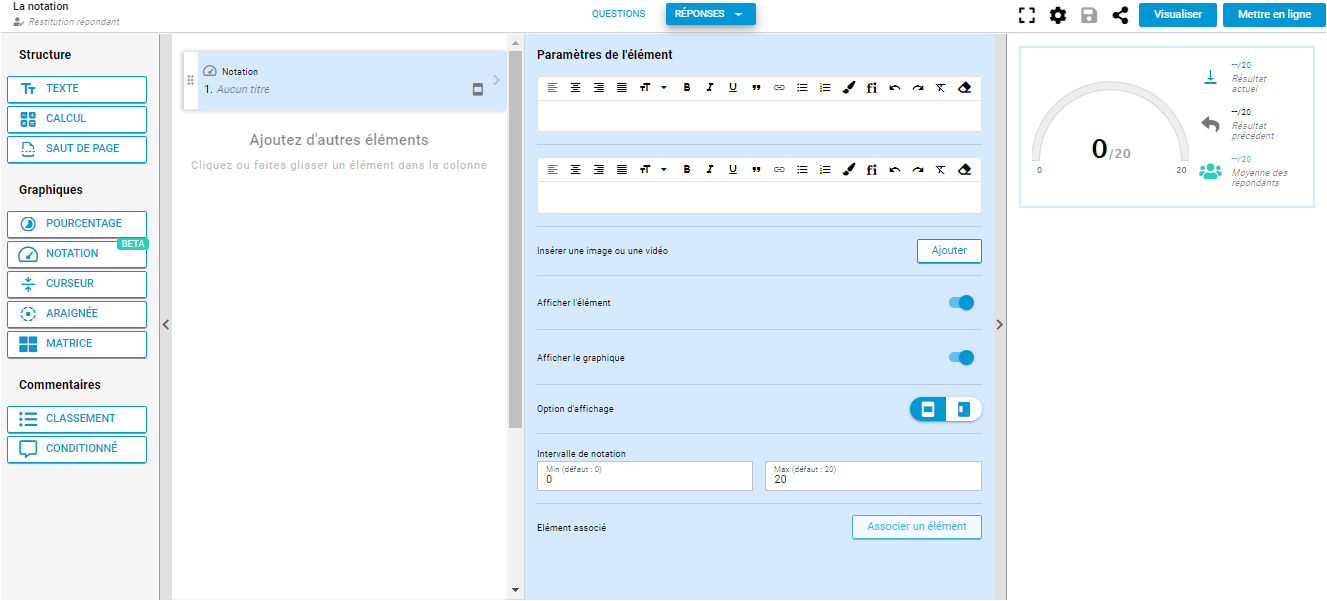
Task: Erase content with first editor eraser icon
Action: [964, 88]
